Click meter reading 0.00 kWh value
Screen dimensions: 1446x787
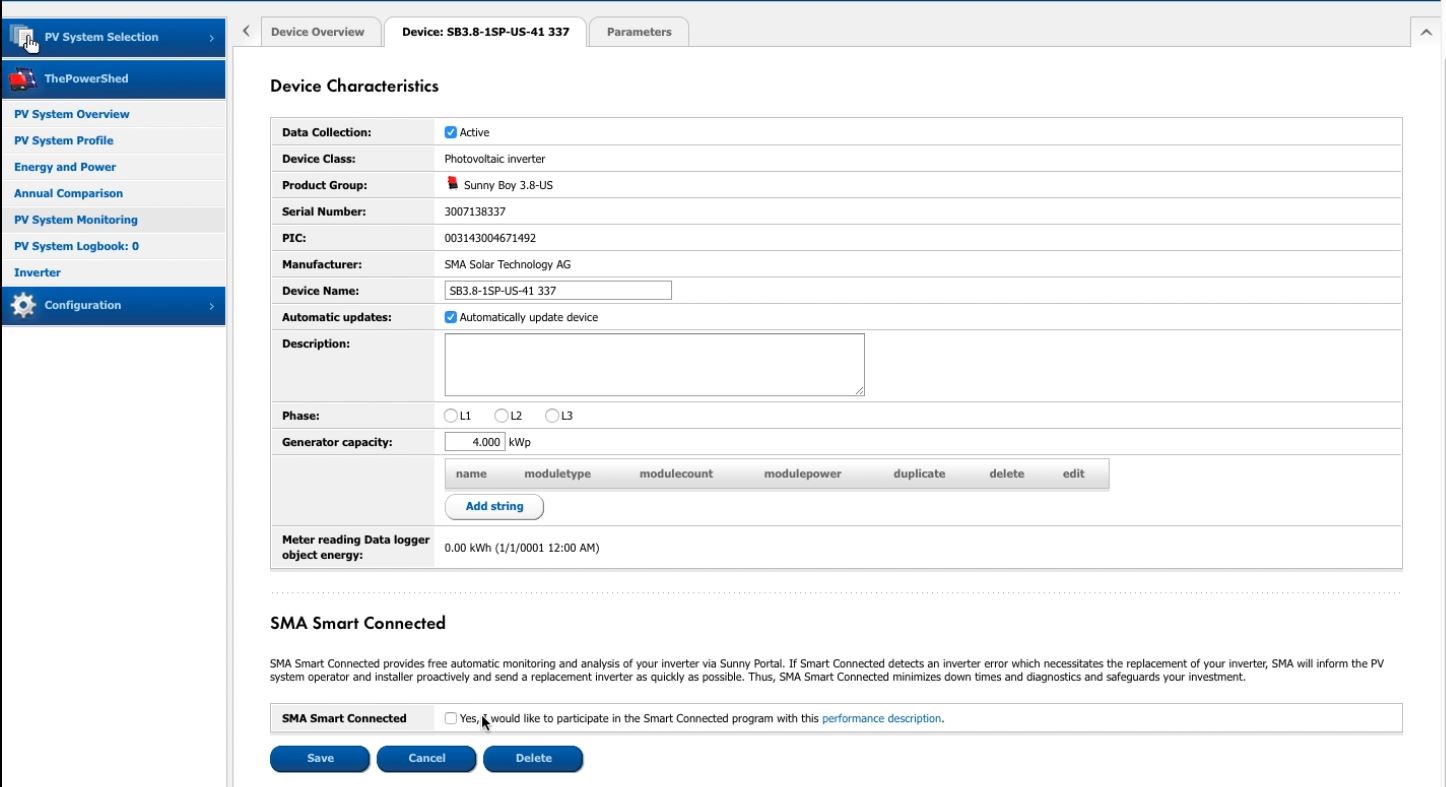point(521,548)
